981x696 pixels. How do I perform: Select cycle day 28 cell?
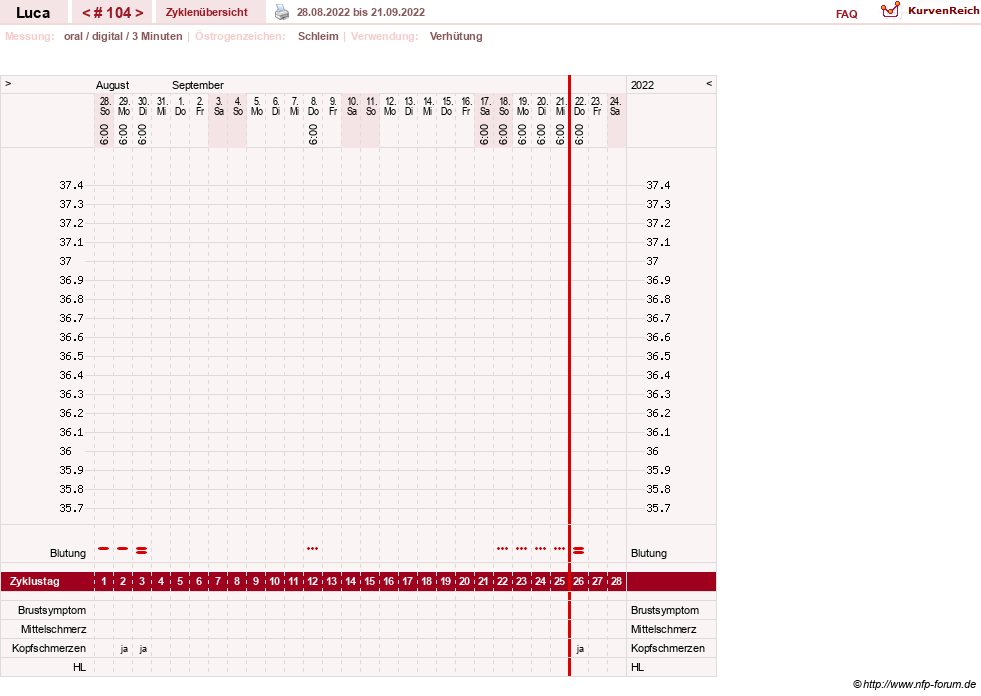[x=616, y=581]
